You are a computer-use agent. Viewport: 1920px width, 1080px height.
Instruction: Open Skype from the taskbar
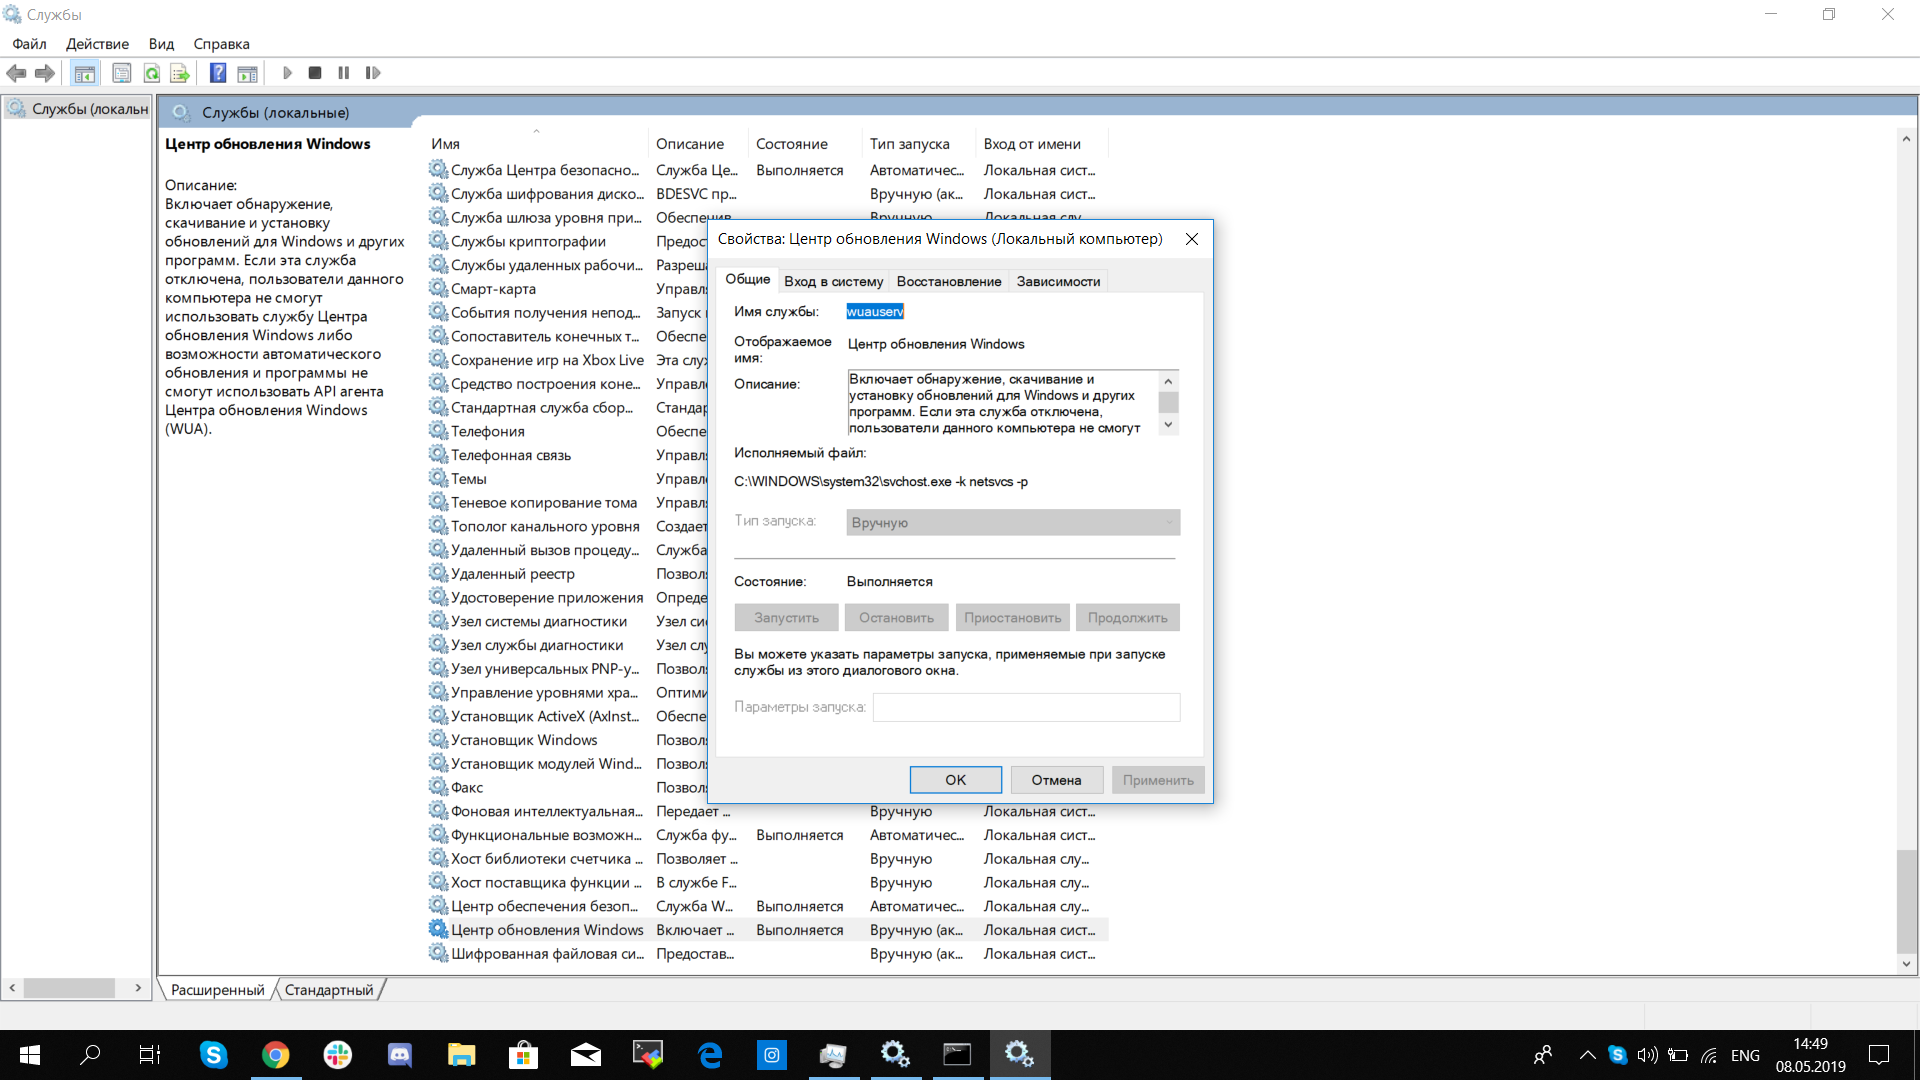(x=213, y=1055)
